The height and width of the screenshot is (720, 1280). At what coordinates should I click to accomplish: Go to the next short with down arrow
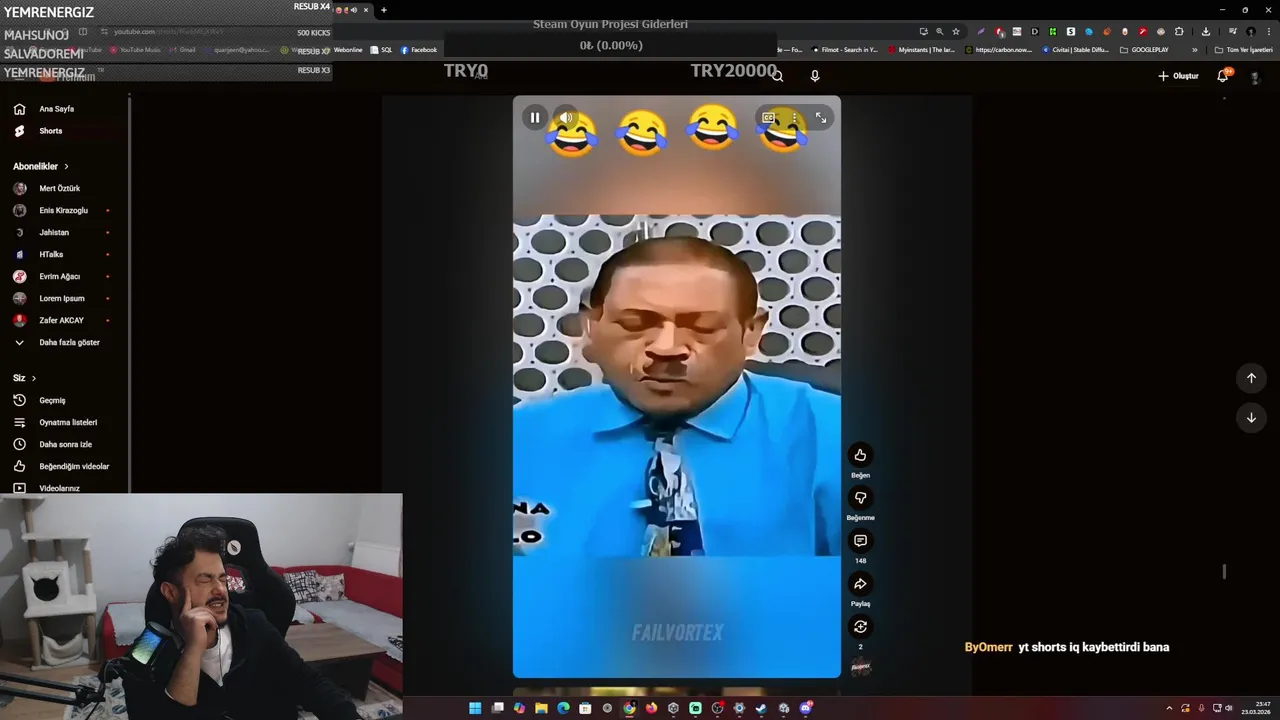pyautogui.click(x=1251, y=418)
